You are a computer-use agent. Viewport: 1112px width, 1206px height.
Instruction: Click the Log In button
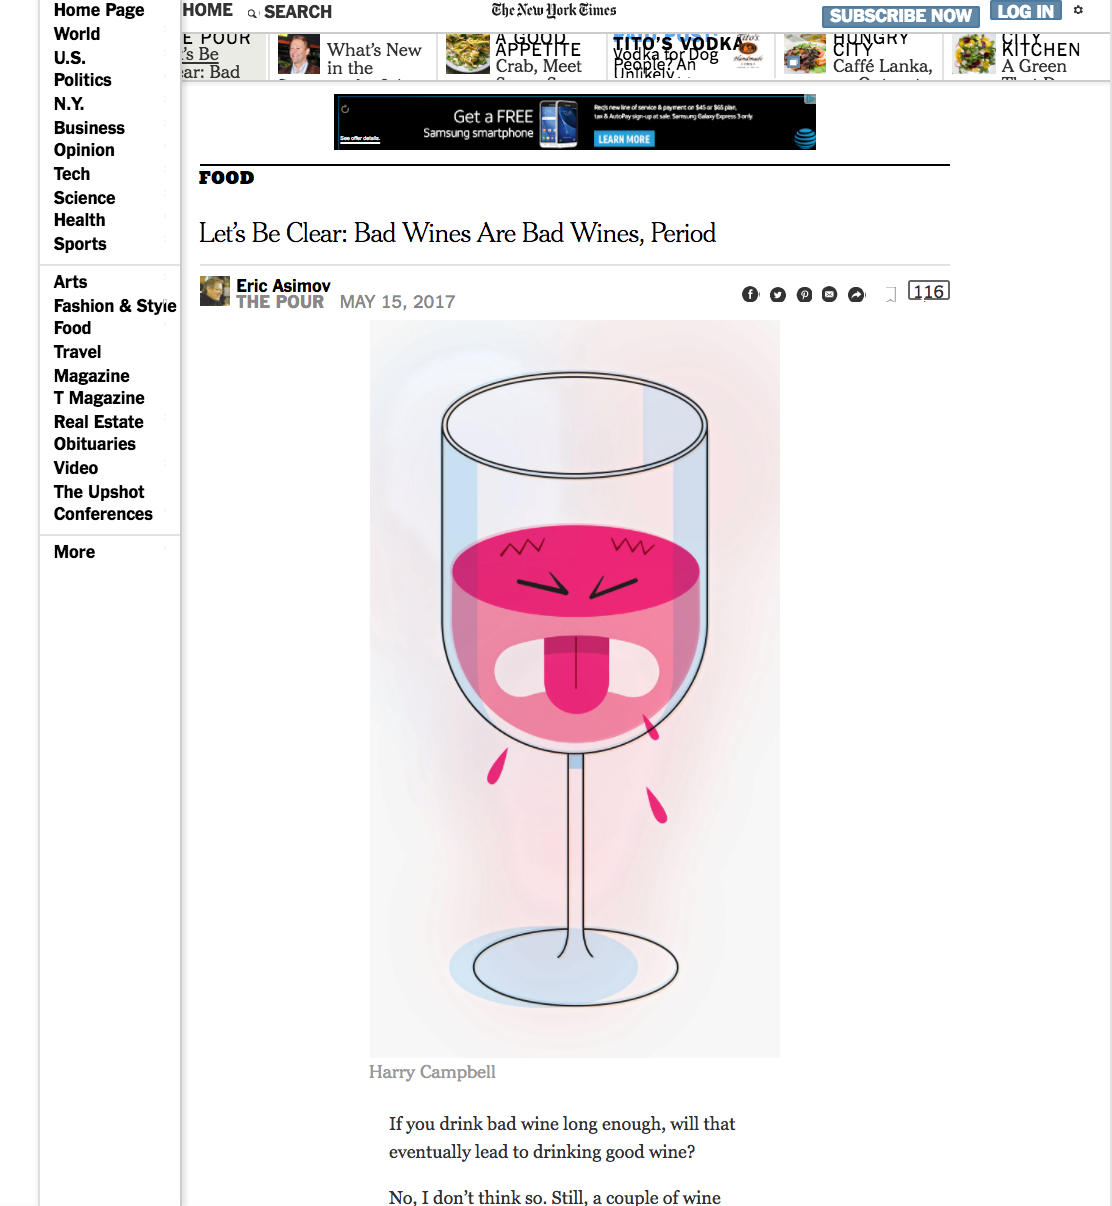click(x=1025, y=11)
